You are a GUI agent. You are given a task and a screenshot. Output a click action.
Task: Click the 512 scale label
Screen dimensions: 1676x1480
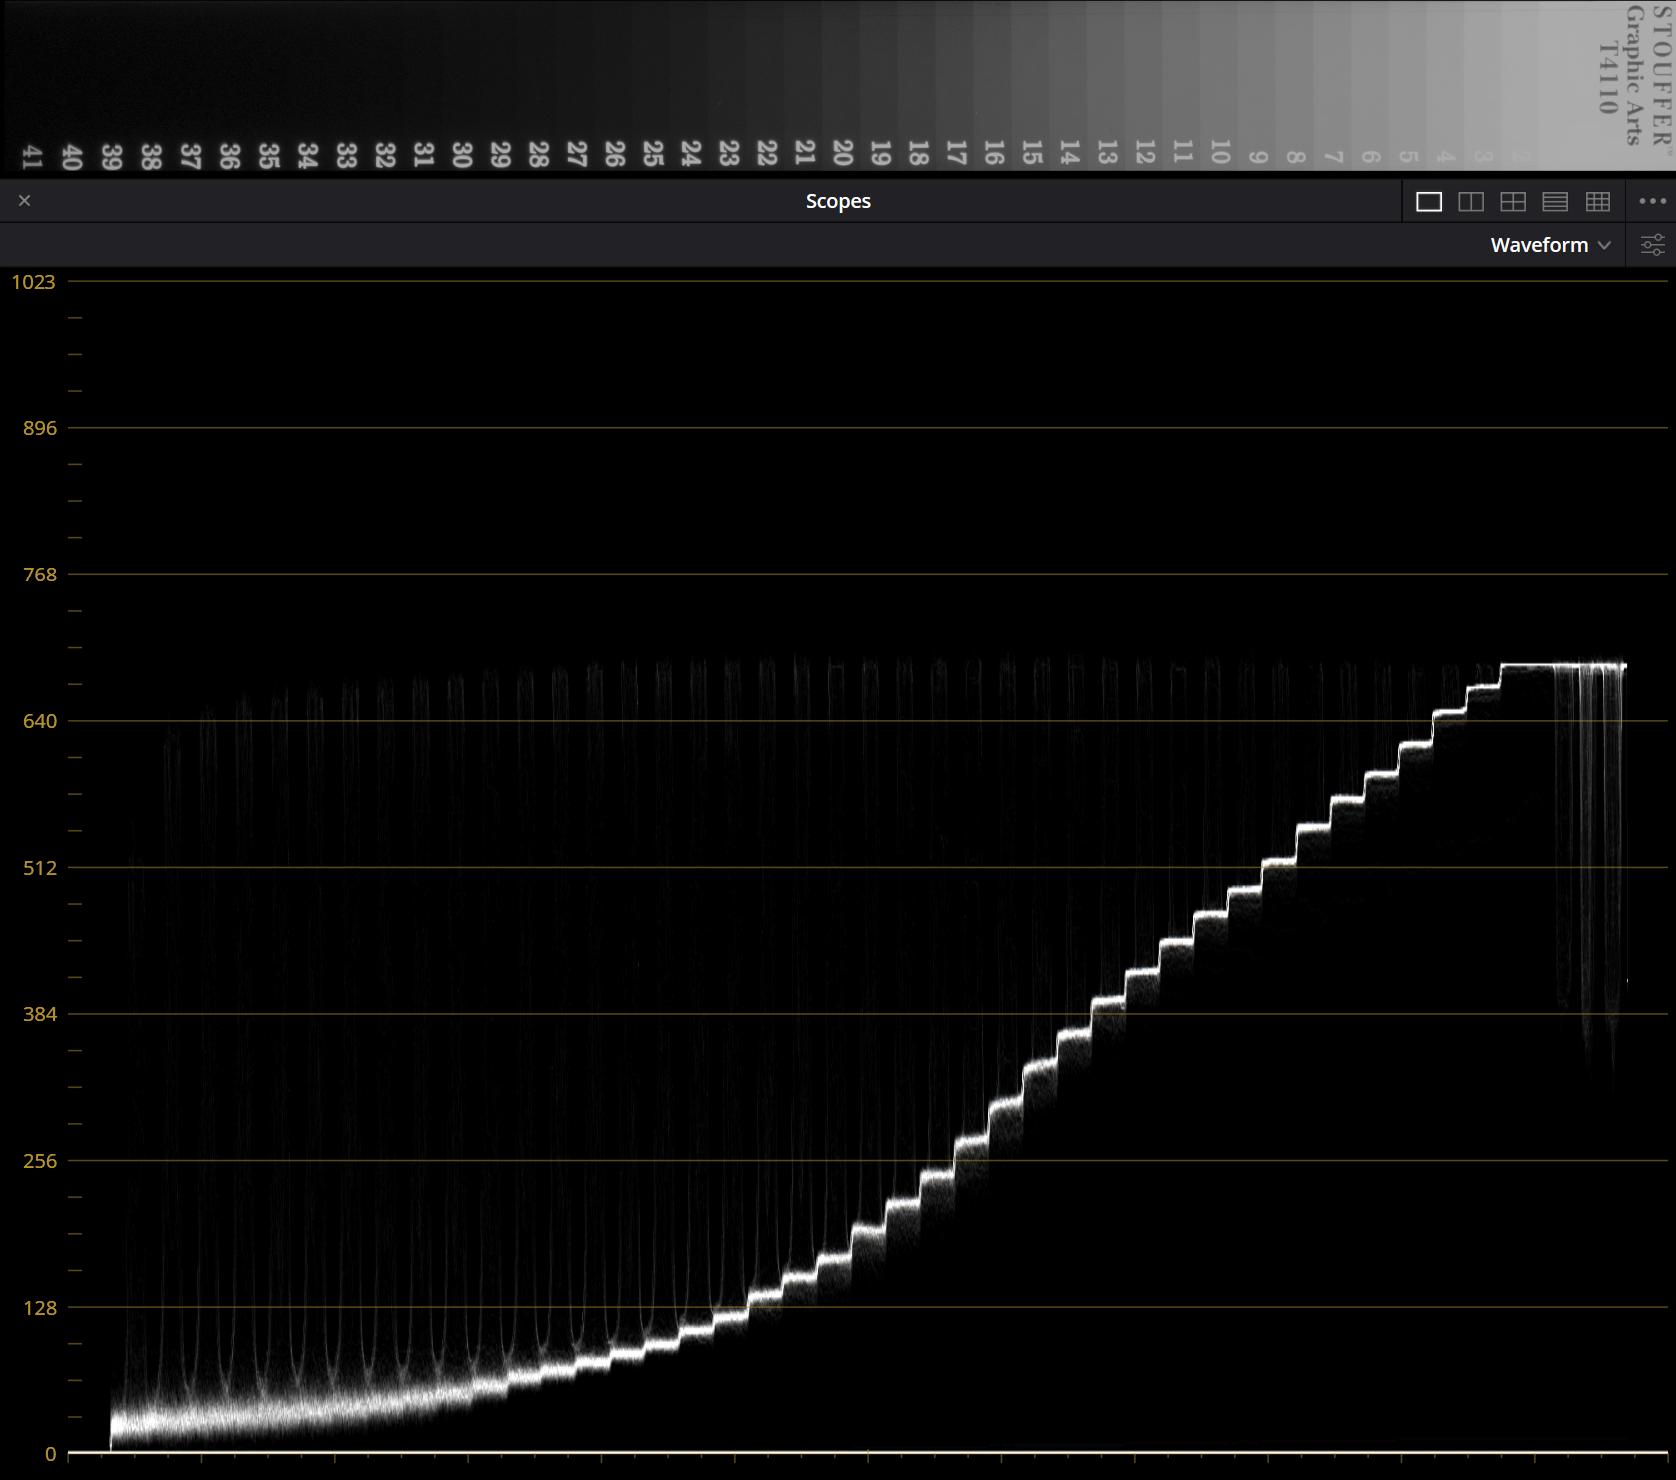(40, 868)
